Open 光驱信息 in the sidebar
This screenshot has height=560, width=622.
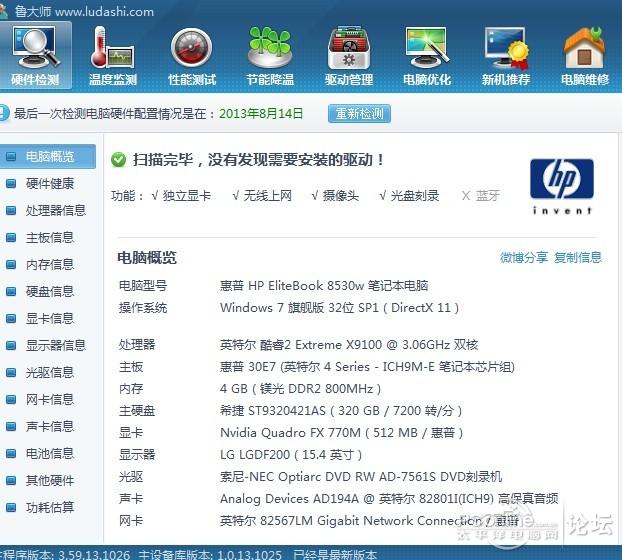[x=50, y=372]
